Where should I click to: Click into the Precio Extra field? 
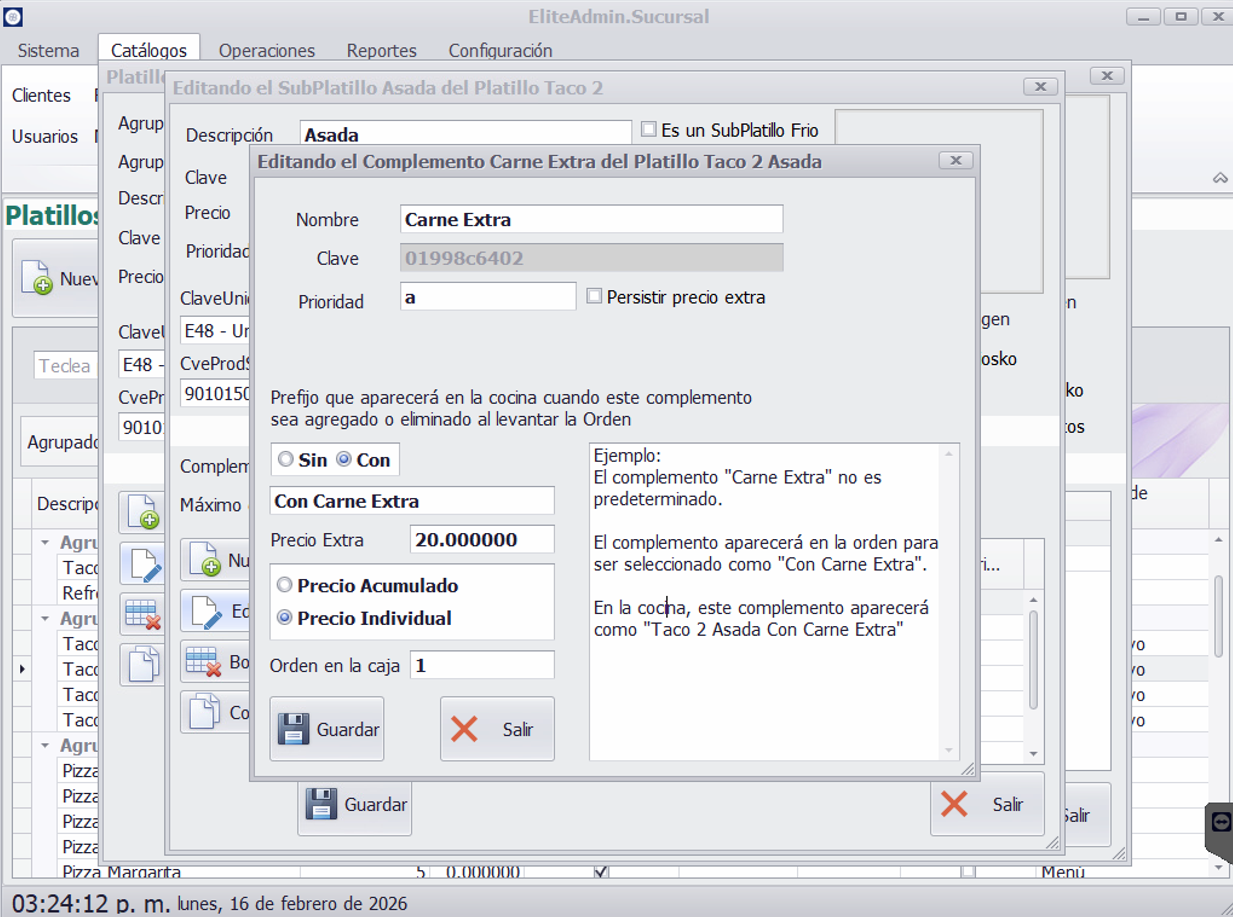point(481,540)
